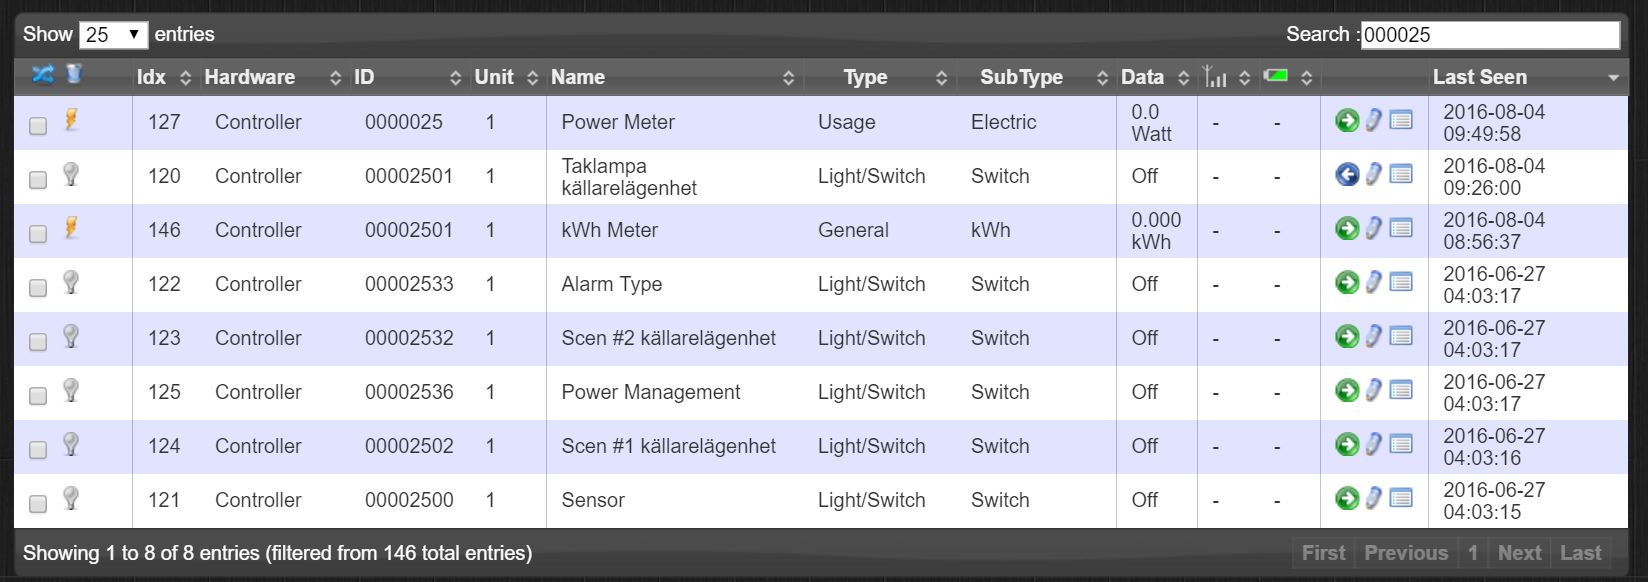The height and width of the screenshot is (582, 1648).
Task: Click into the Search text field
Action: (x=1490, y=35)
